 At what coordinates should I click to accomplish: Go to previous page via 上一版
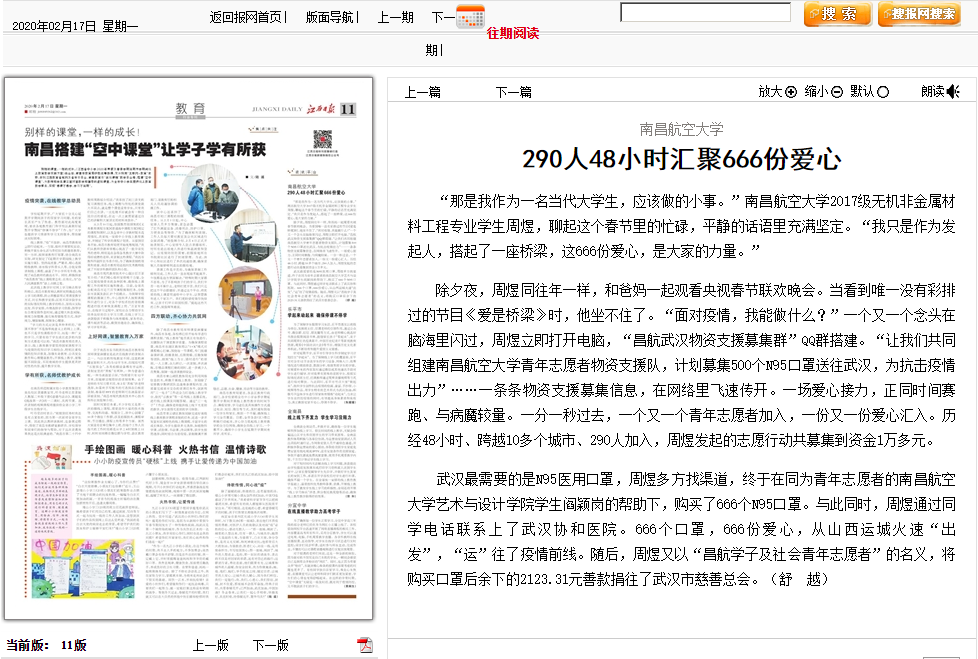(x=210, y=645)
